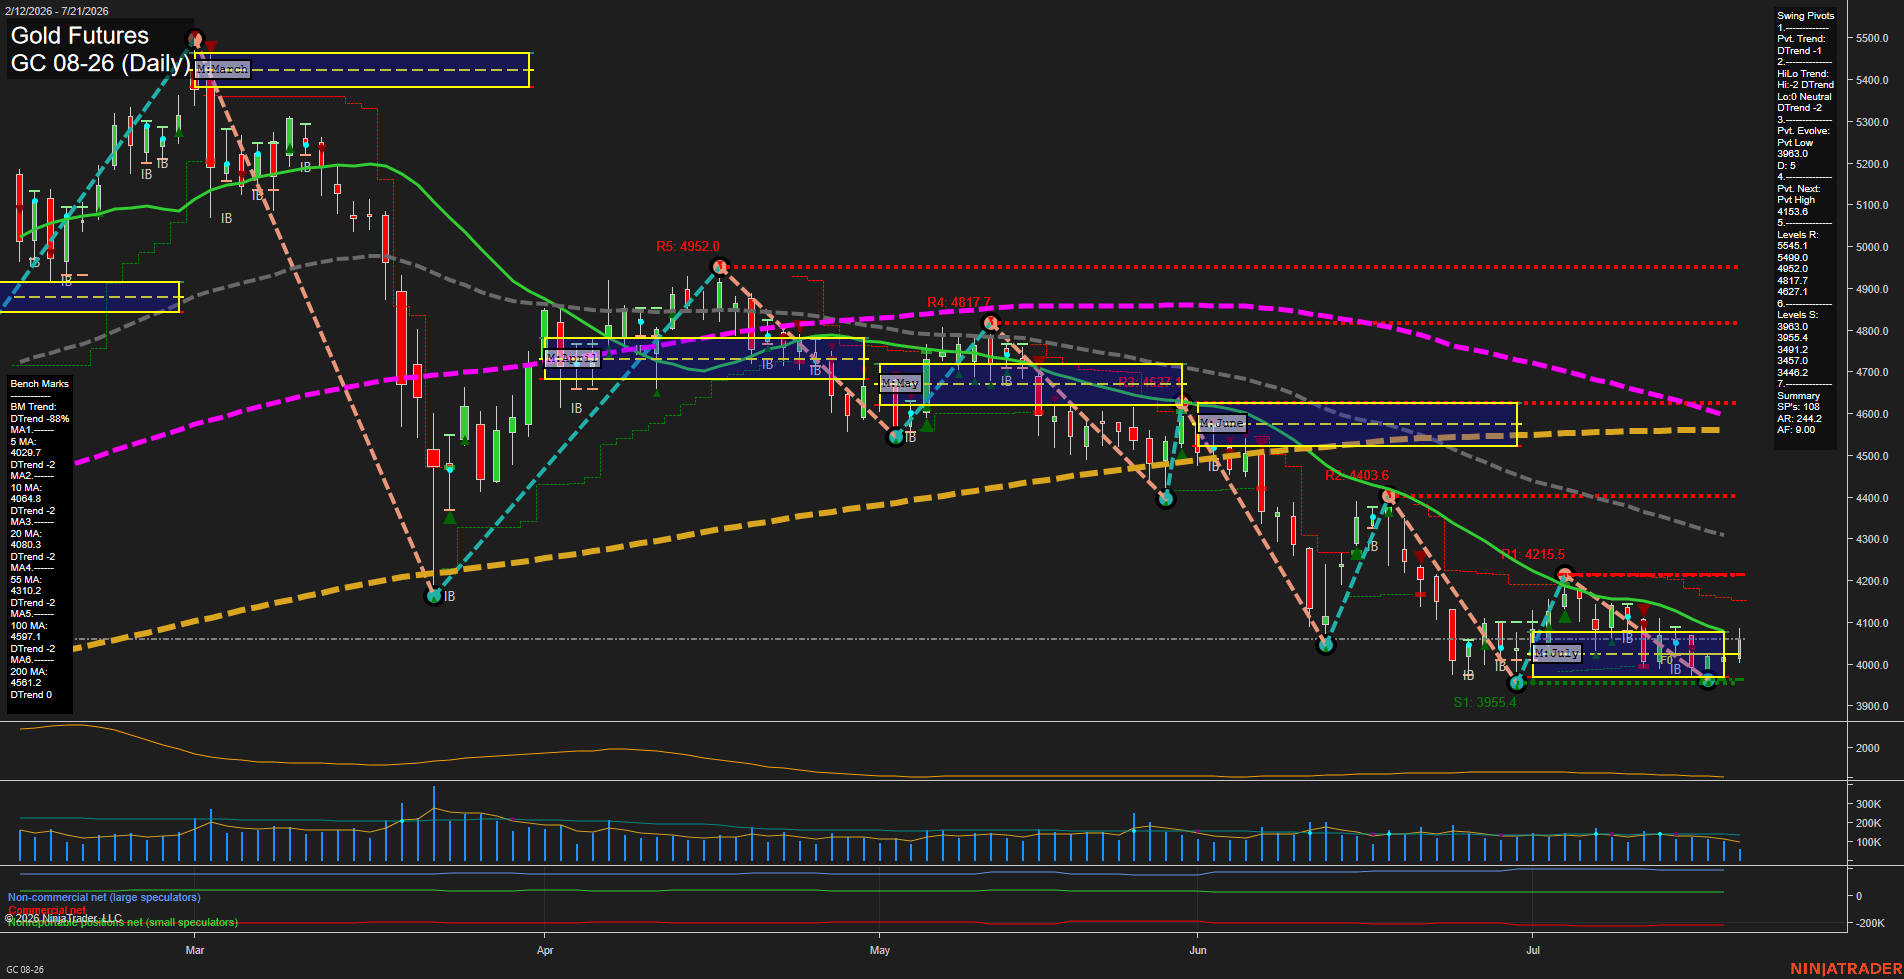Click the S1: 3955.4 support label
Viewport: 1904px width, 979px height.
[1485, 702]
